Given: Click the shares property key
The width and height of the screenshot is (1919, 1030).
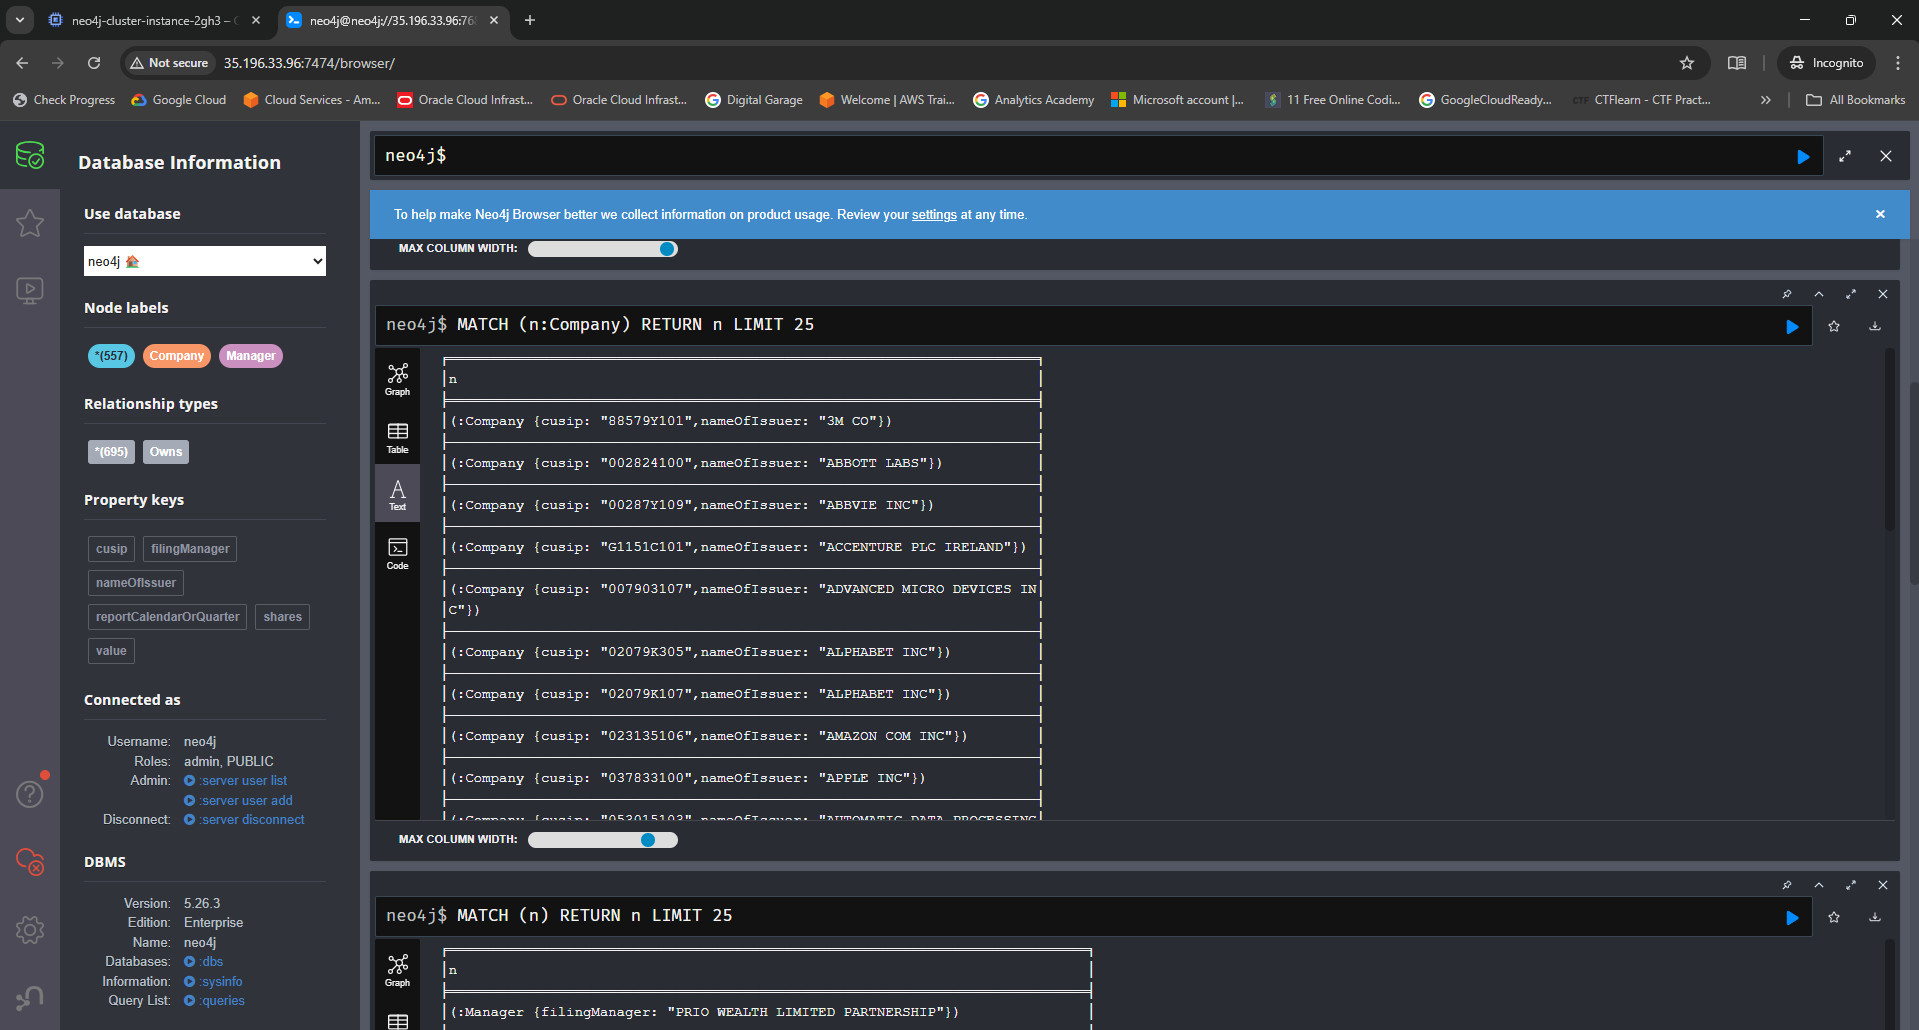Looking at the screenshot, I should coord(283,617).
